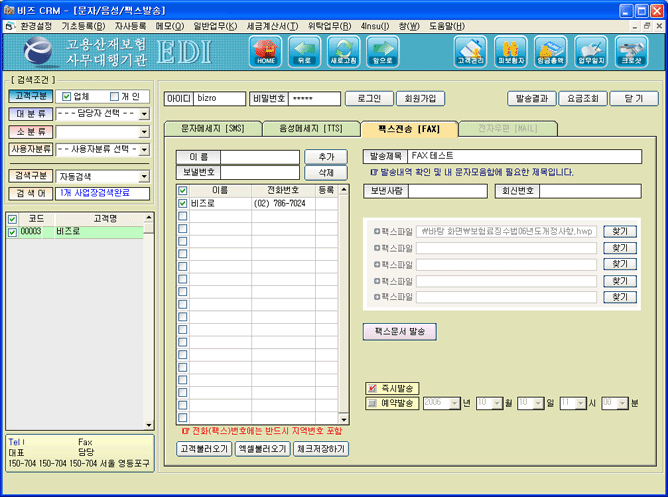Image resolution: width=668 pixels, height=497 pixels.
Task: Open the reservation hour dropdown
Action: click(580, 403)
